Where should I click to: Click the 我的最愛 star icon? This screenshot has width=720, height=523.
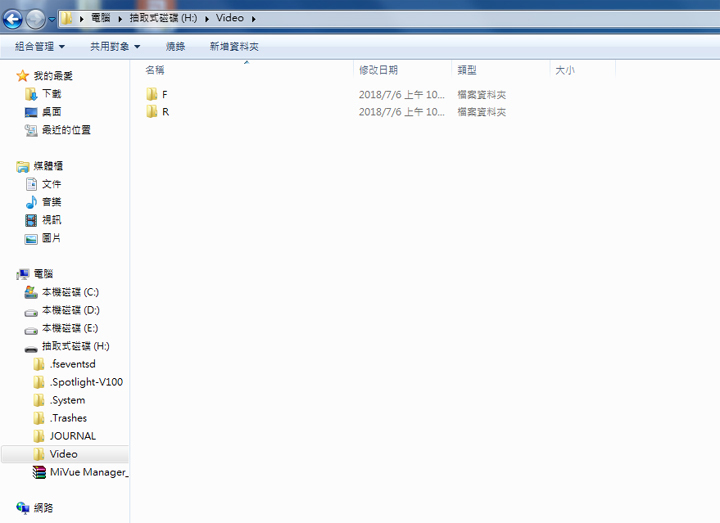(22, 76)
